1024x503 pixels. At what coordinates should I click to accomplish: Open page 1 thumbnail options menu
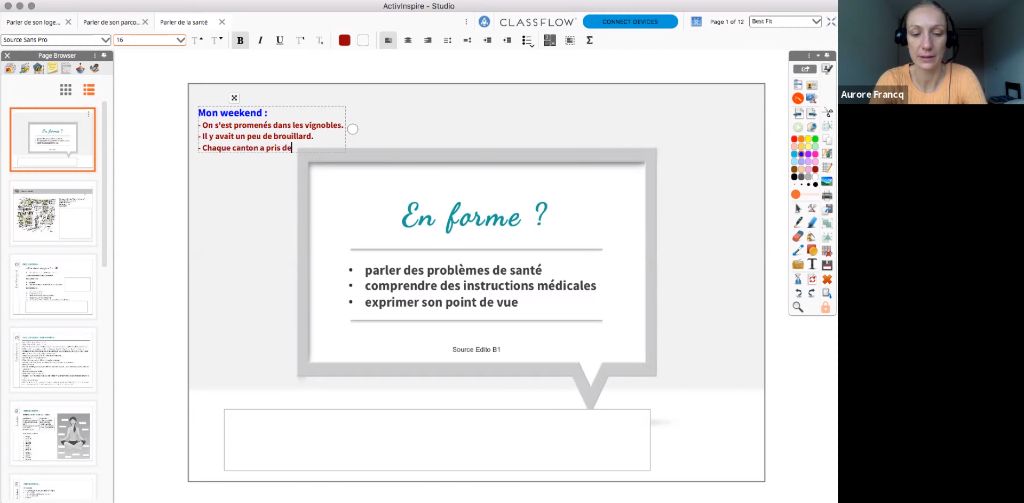[89, 114]
